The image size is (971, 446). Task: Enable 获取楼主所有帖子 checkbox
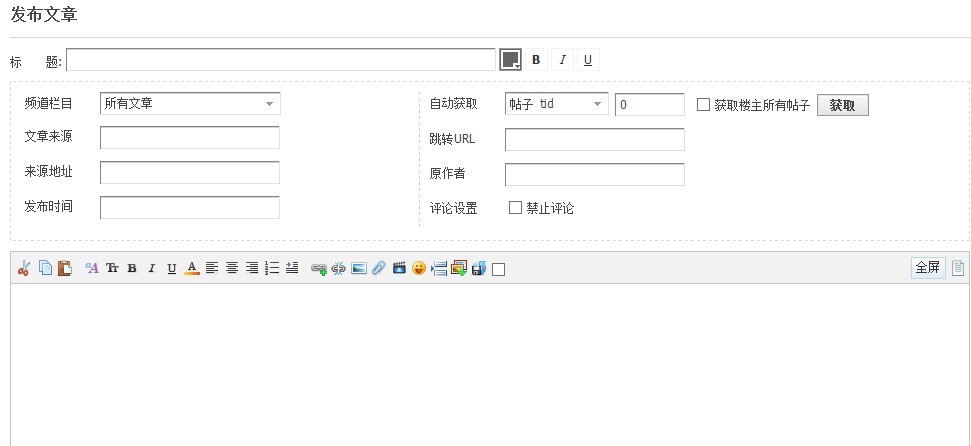point(703,105)
